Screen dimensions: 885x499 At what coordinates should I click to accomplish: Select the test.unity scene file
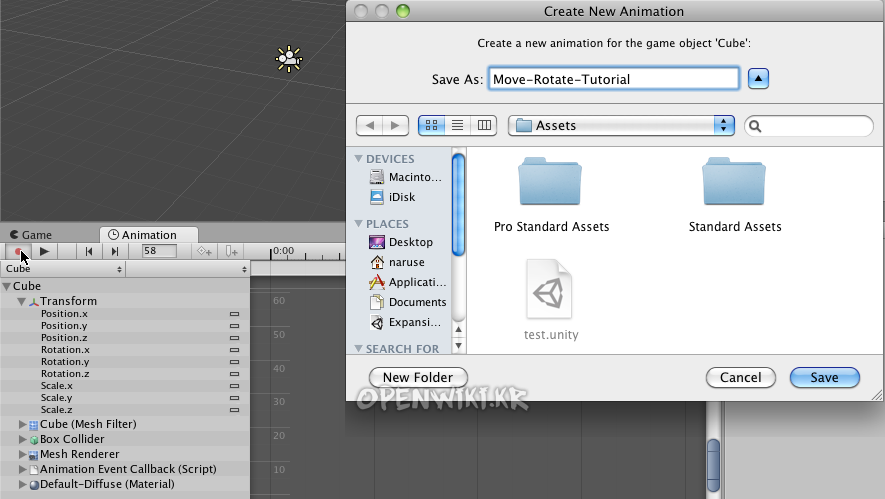point(550,300)
